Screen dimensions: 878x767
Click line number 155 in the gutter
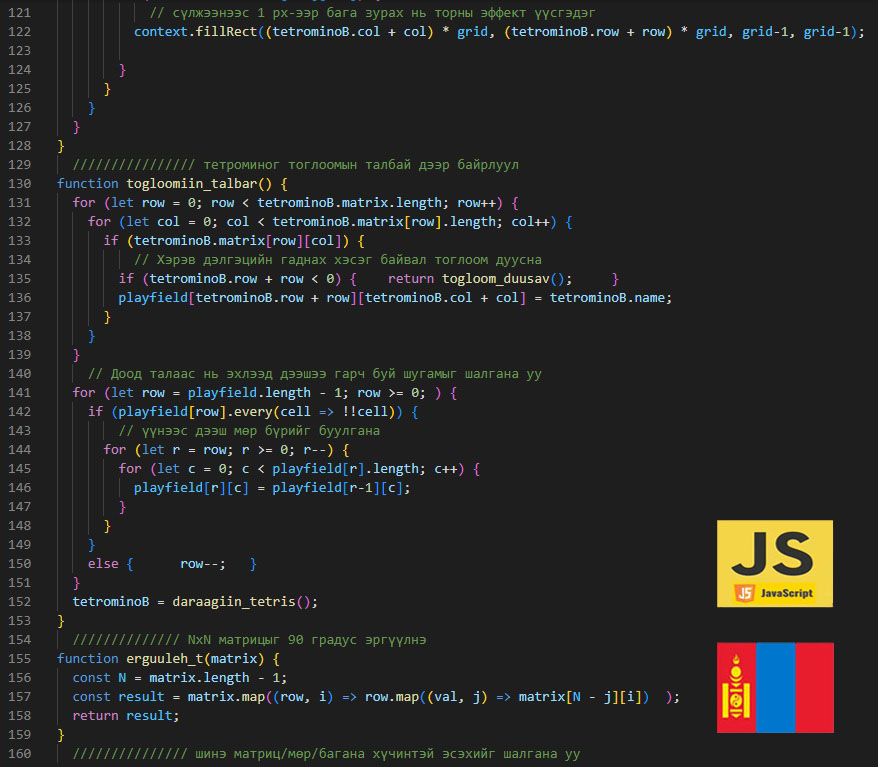tap(20, 659)
